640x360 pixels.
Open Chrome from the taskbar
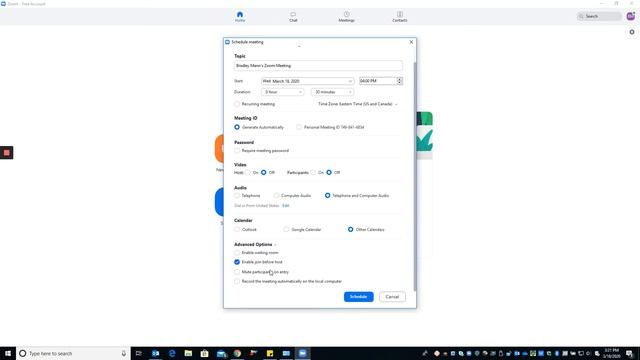coord(237,353)
